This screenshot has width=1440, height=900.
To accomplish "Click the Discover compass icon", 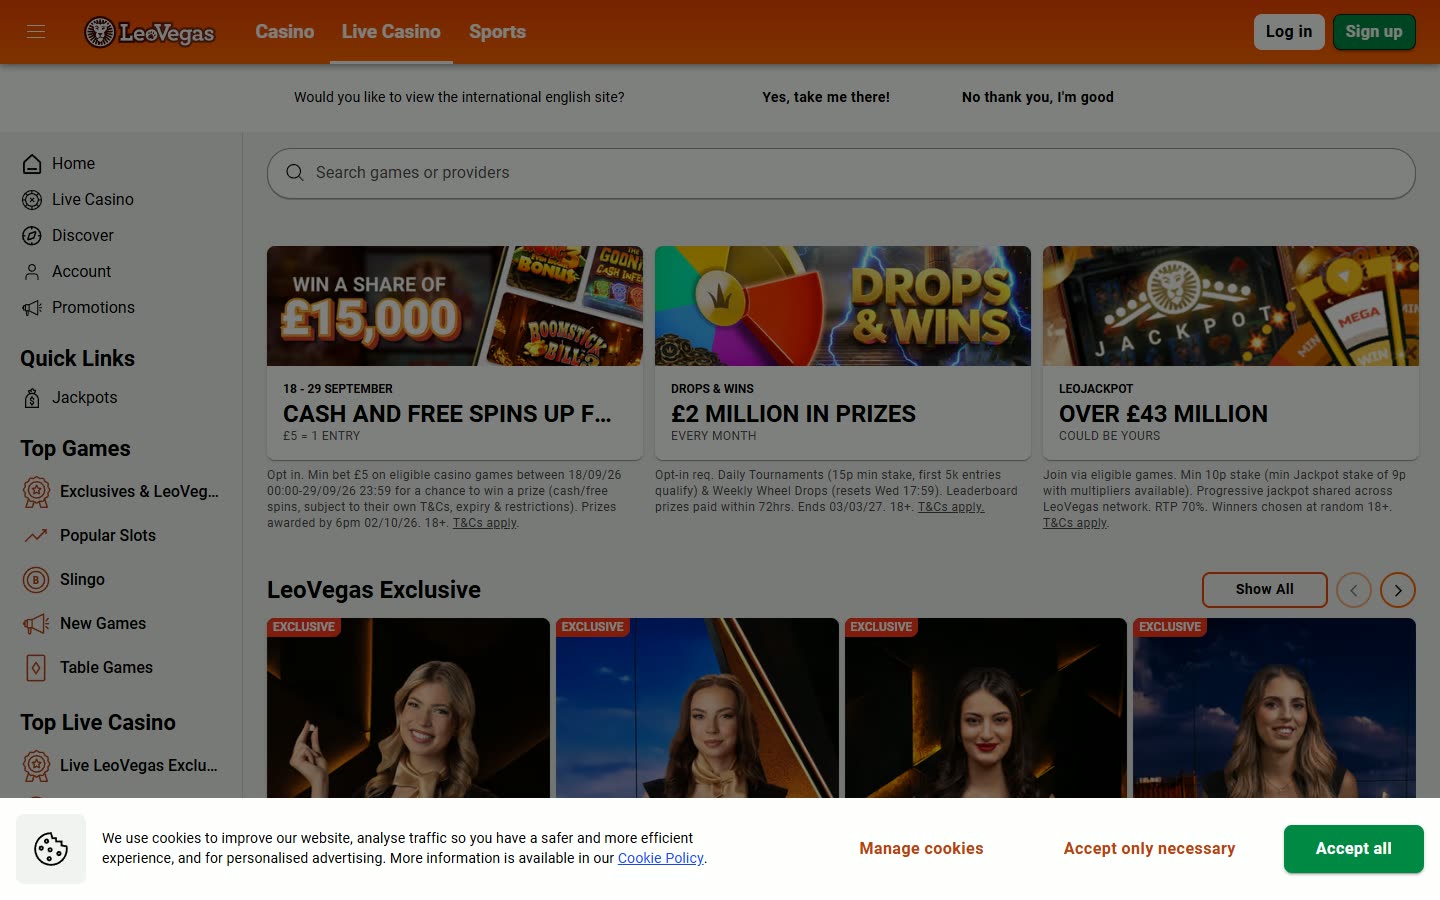I will tap(32, 236).
